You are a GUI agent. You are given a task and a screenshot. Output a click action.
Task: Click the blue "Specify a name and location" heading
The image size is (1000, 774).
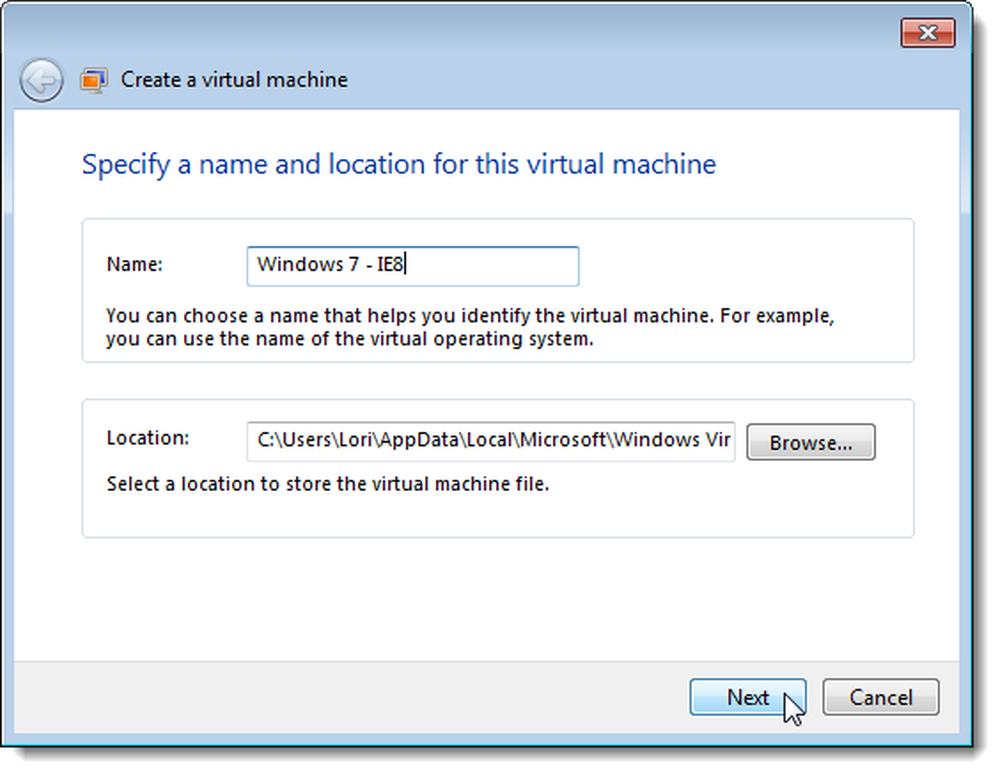tap(399, 164)
